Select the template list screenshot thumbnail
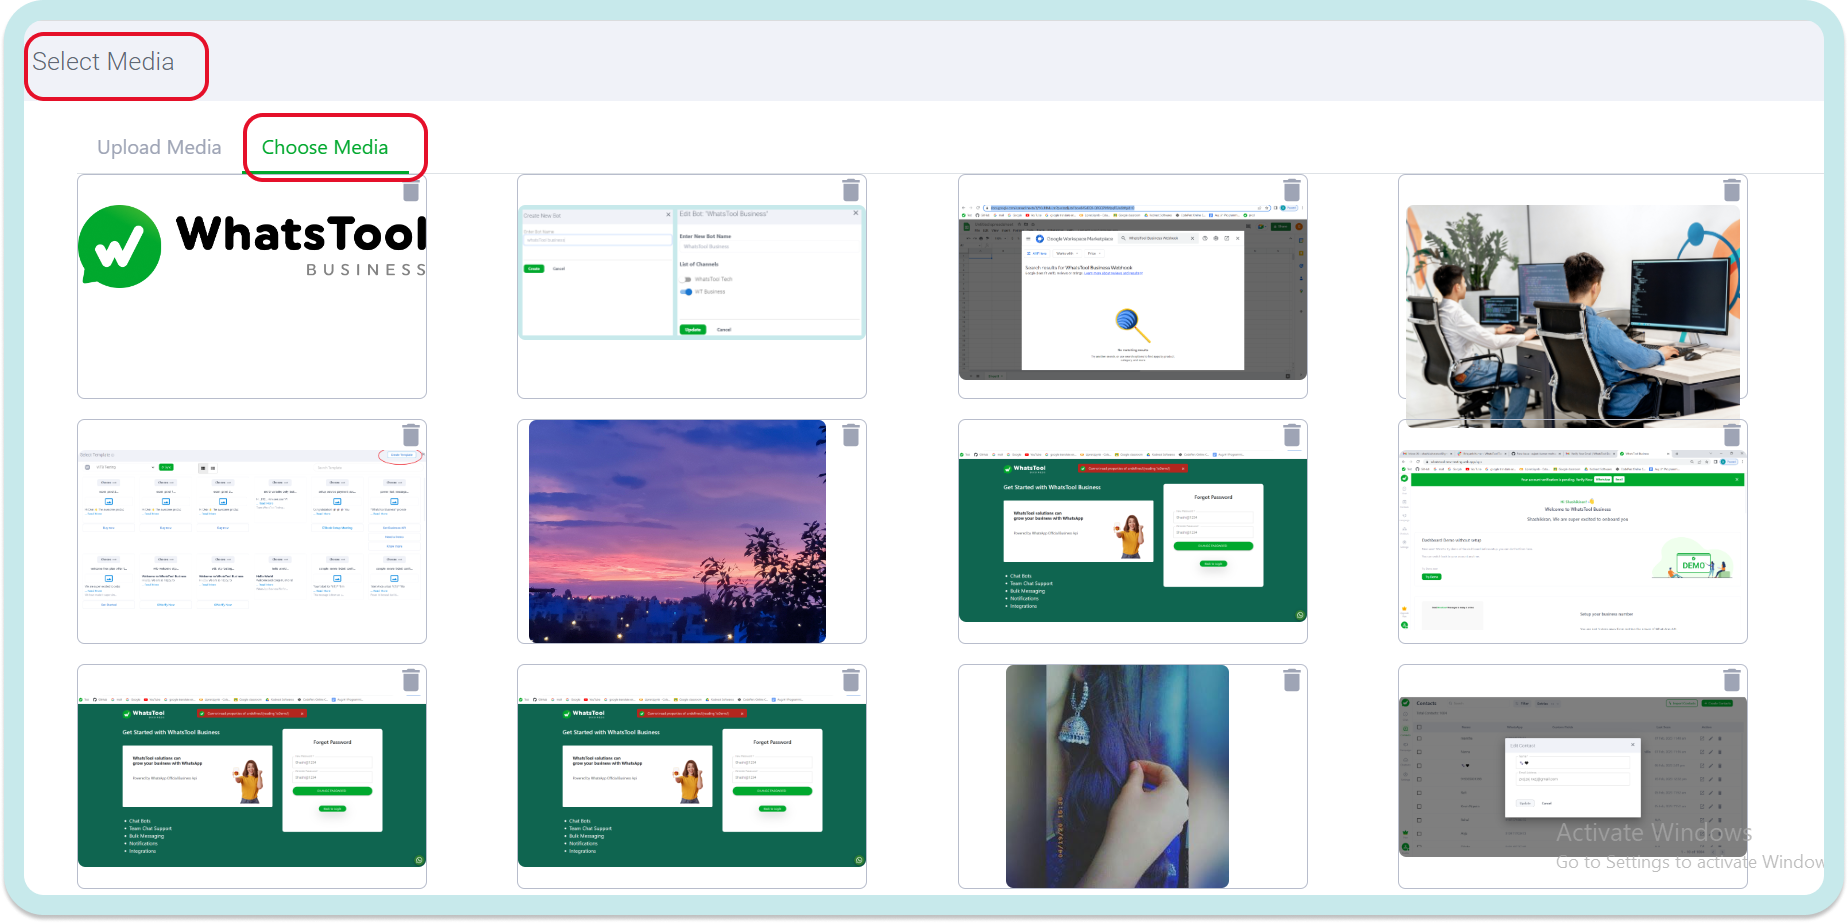1848x923 pixels. [x=252, y=530]
